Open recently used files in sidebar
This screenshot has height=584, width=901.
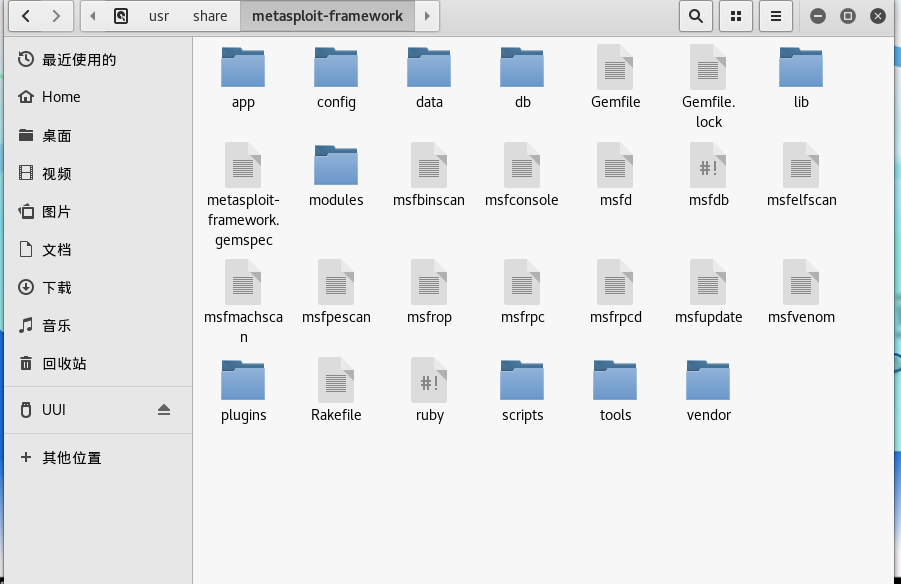(98, 60)
